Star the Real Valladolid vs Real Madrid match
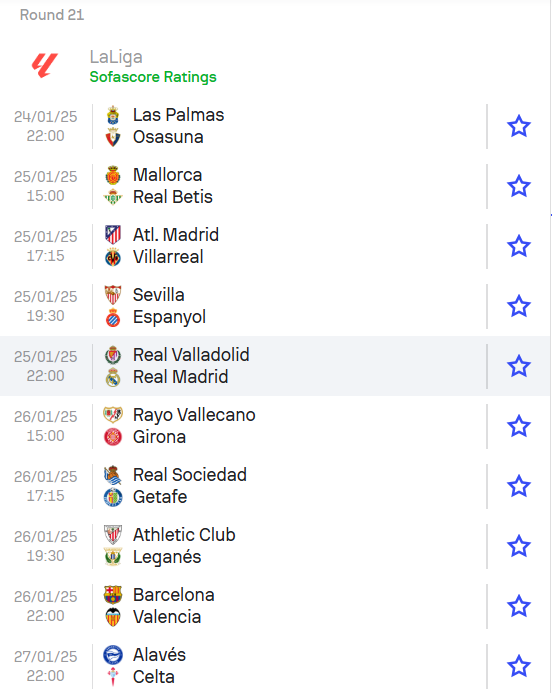This screenshot has width=552, height=693. coord(518,366)
